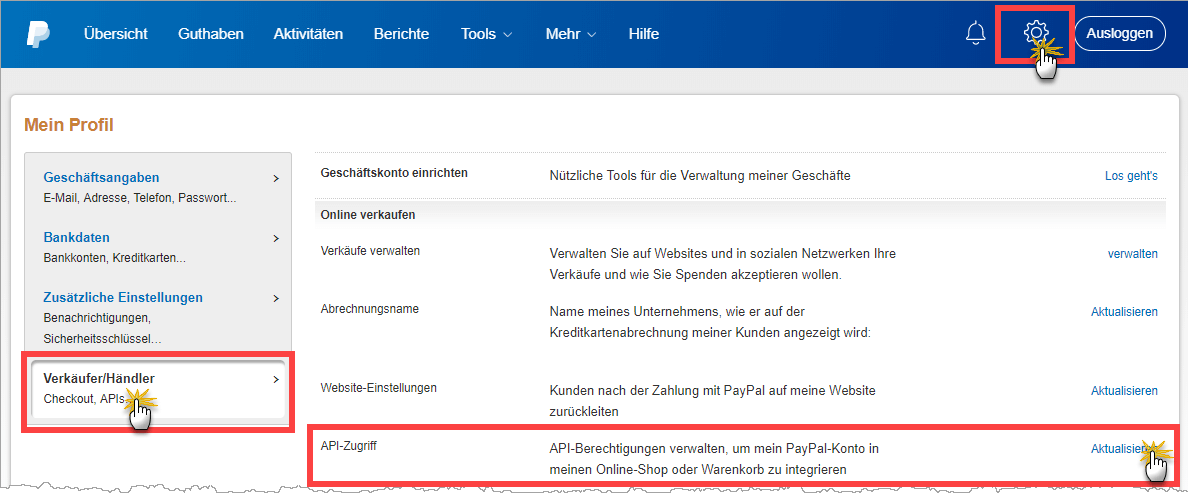The image size is (1188, 493).
Task: Click verwalten link for Verkäufe verwalten
Action: click(x=1133, y=254)
